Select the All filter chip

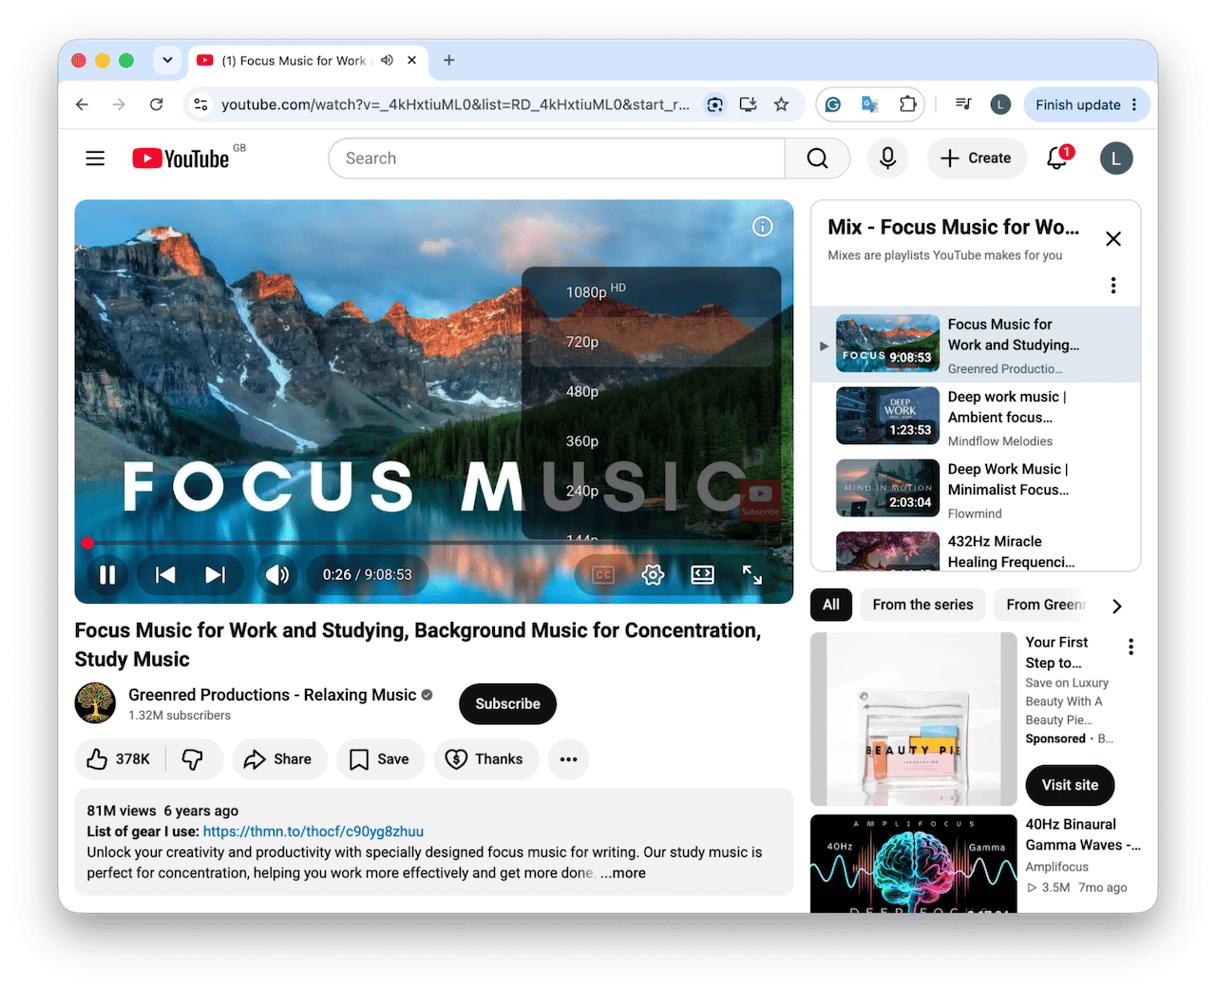tap(831, 605)
